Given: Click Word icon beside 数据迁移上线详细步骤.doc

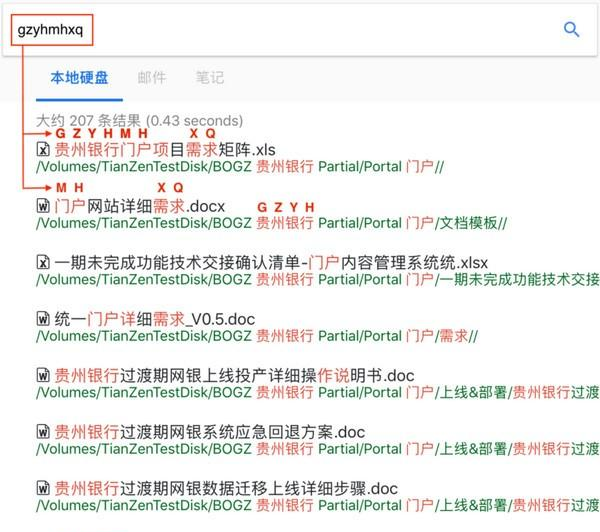Looking at the screenshot, I should [43, 488].
